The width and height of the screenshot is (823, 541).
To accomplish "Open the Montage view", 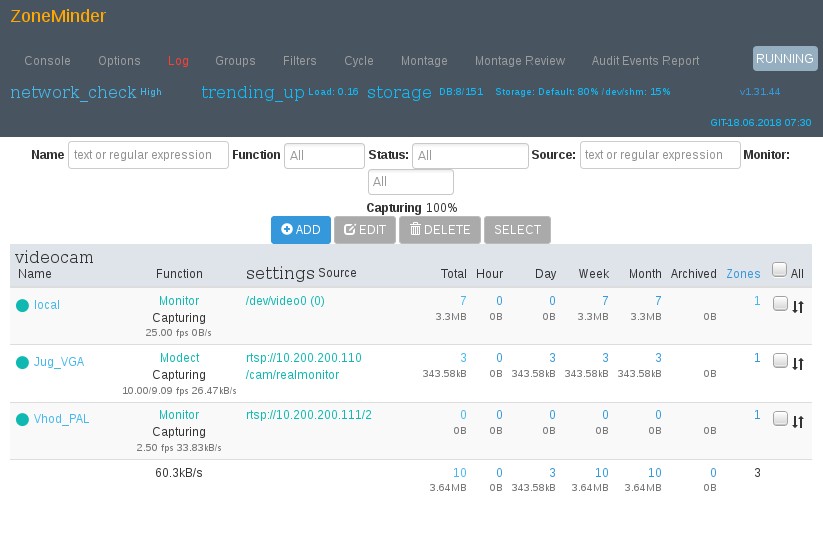I will coord(424,61).
